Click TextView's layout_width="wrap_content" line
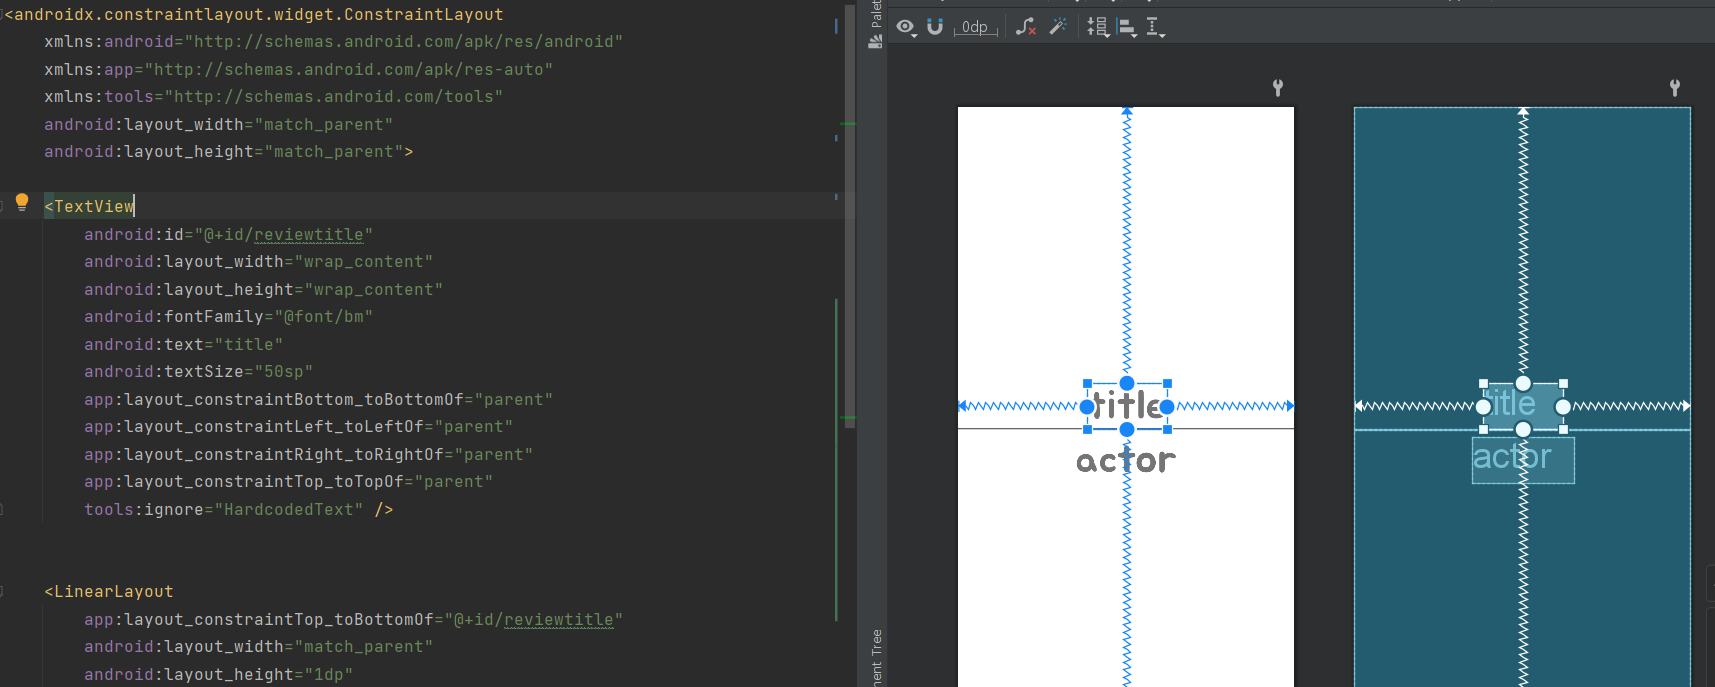Viewport: 1715px width, 687px height. pyautogui.click(x=258, y=261)
